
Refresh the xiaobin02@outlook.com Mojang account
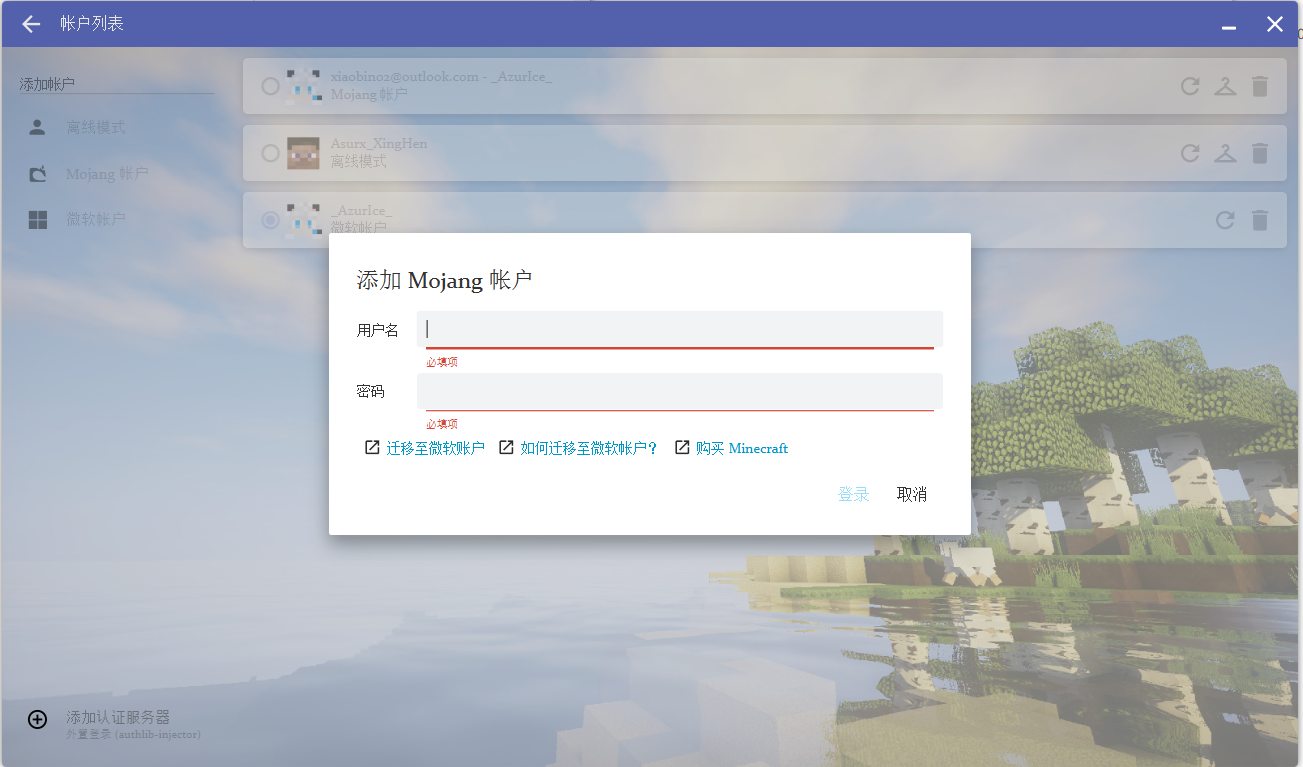(1190, 86)
